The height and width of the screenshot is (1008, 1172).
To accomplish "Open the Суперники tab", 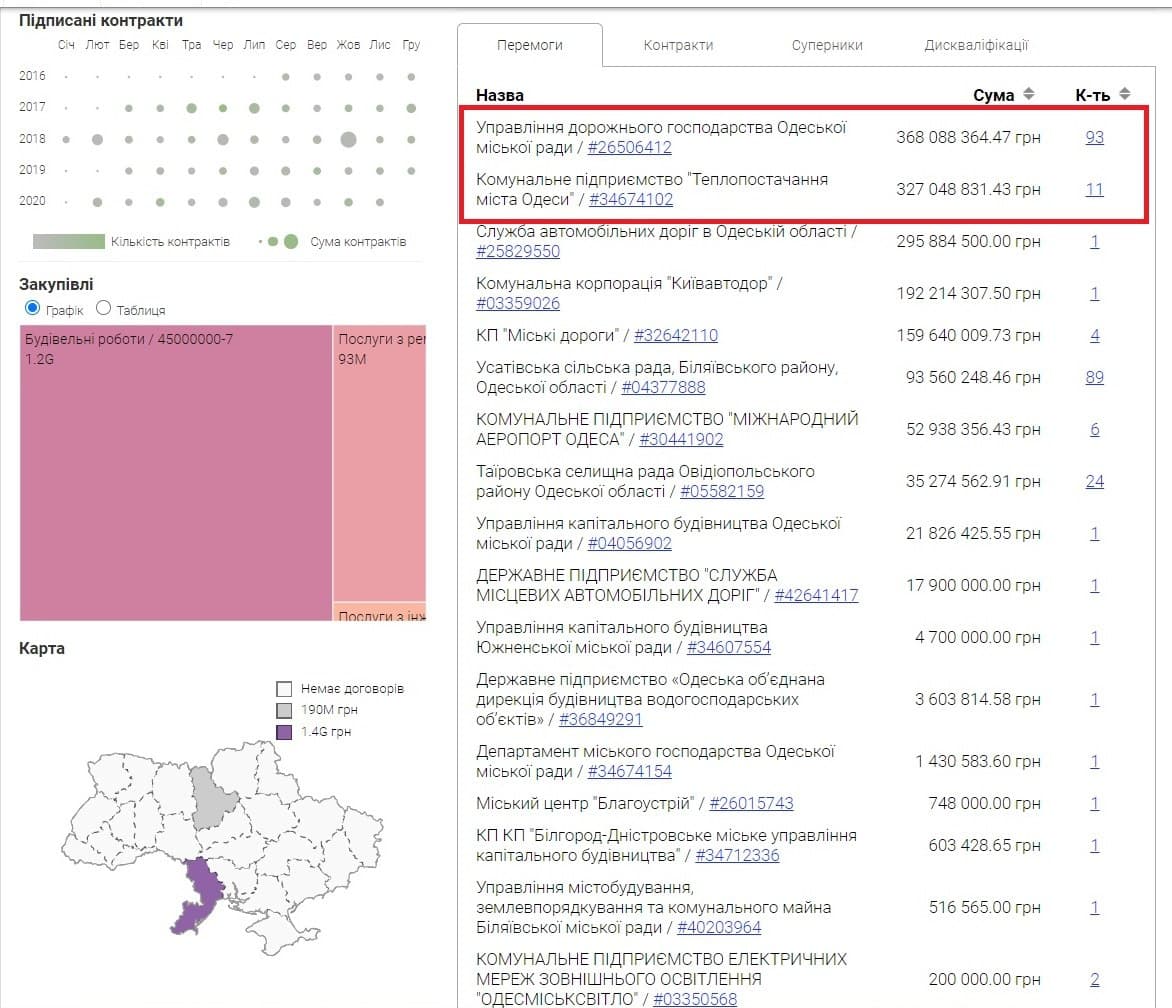I will [826, 45].
